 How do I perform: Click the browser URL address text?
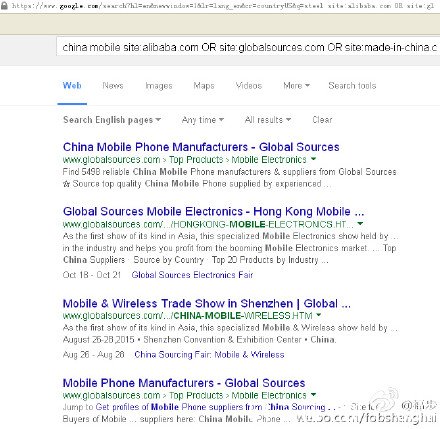pos(223,6)
